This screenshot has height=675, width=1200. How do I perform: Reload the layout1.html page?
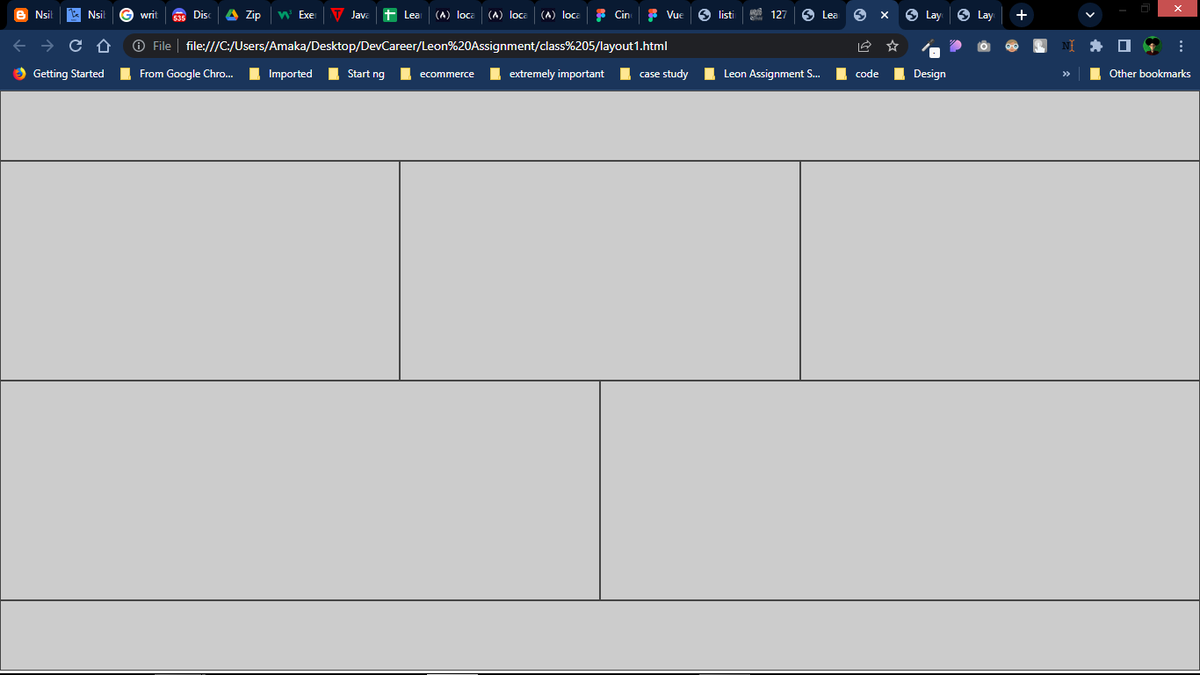75,46
